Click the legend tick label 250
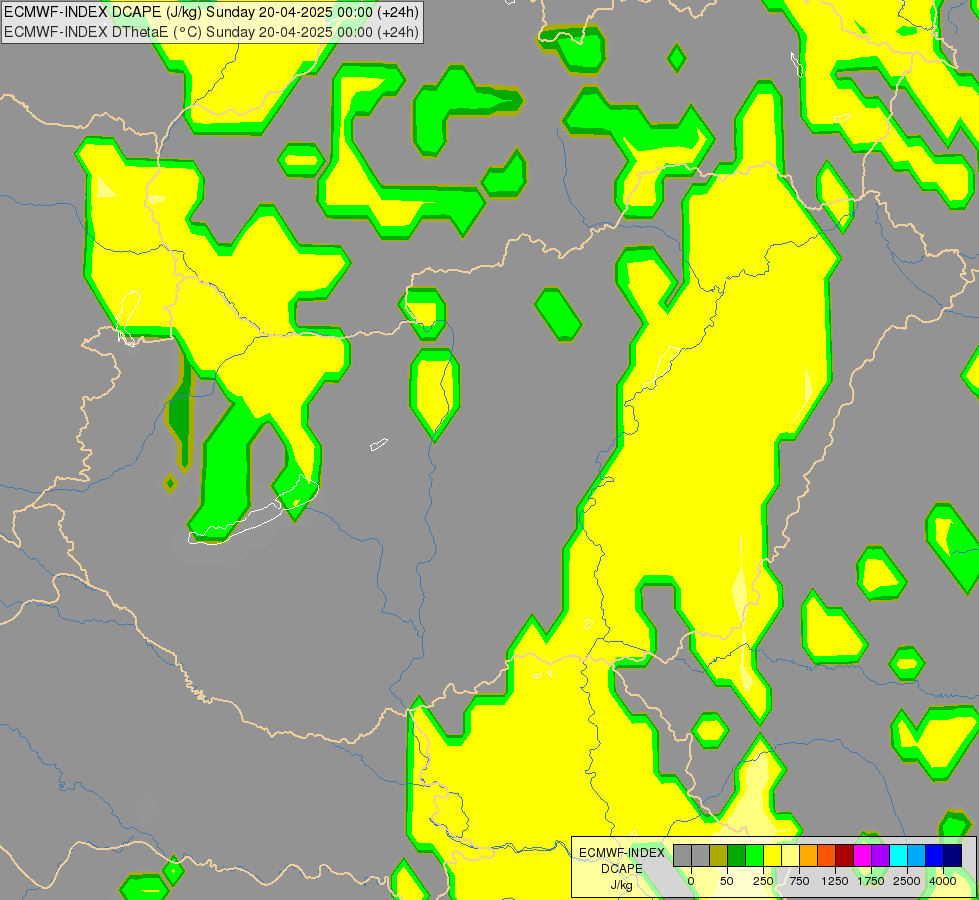The image size is (979, 900). (x=763, y=881)
